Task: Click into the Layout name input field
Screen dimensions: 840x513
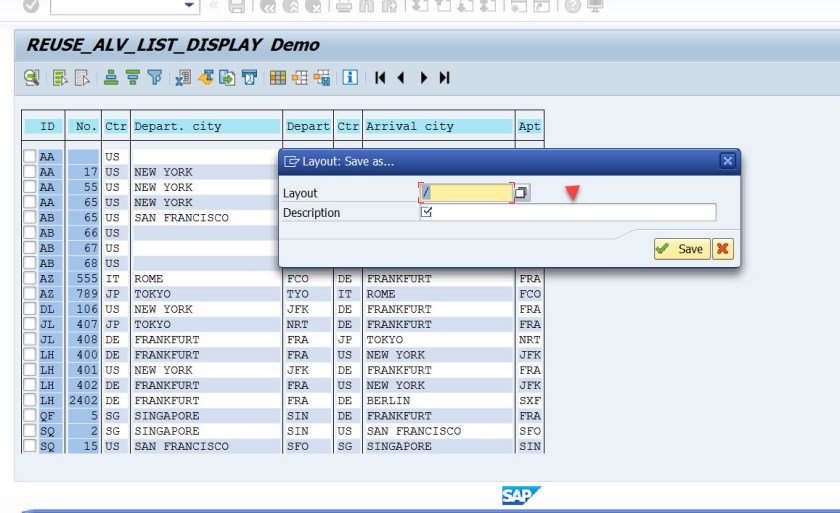Action: [468, 192]
